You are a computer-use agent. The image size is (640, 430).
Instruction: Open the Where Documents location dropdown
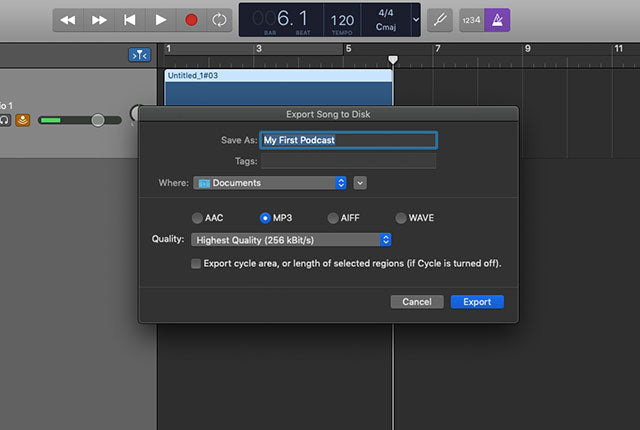(270, 183)
